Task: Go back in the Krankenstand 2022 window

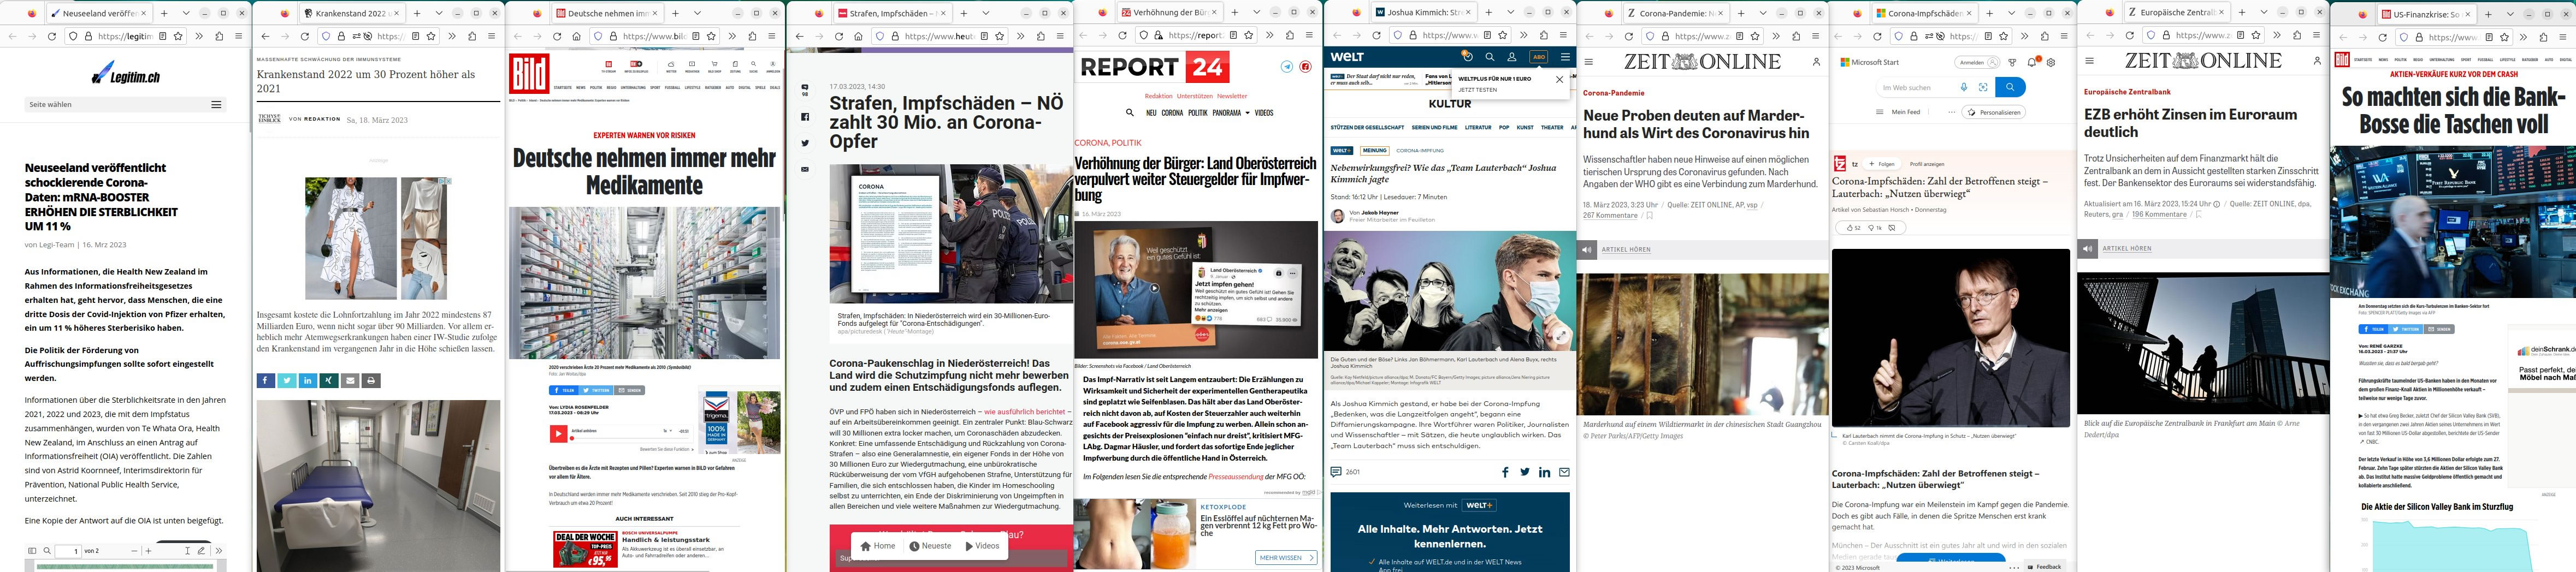Action: coord(265,36)
